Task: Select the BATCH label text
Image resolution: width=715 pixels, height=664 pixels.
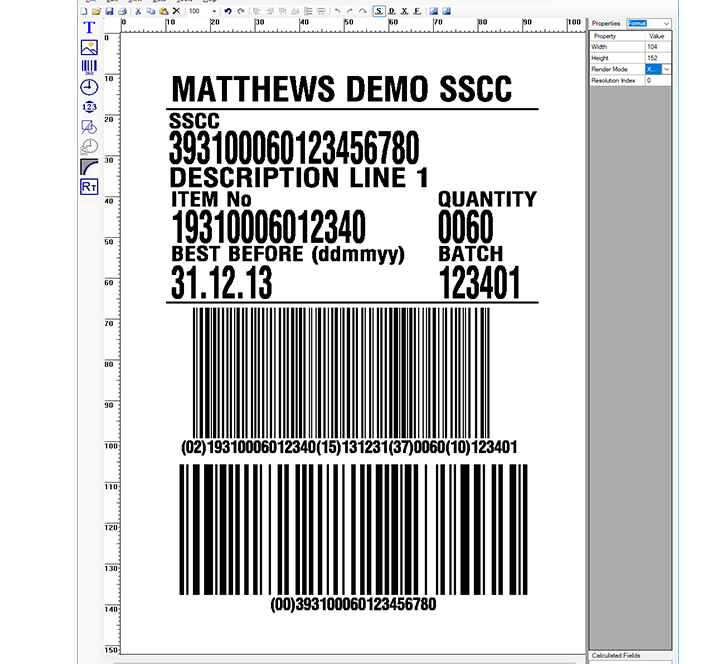Action: tap(471, 254)
